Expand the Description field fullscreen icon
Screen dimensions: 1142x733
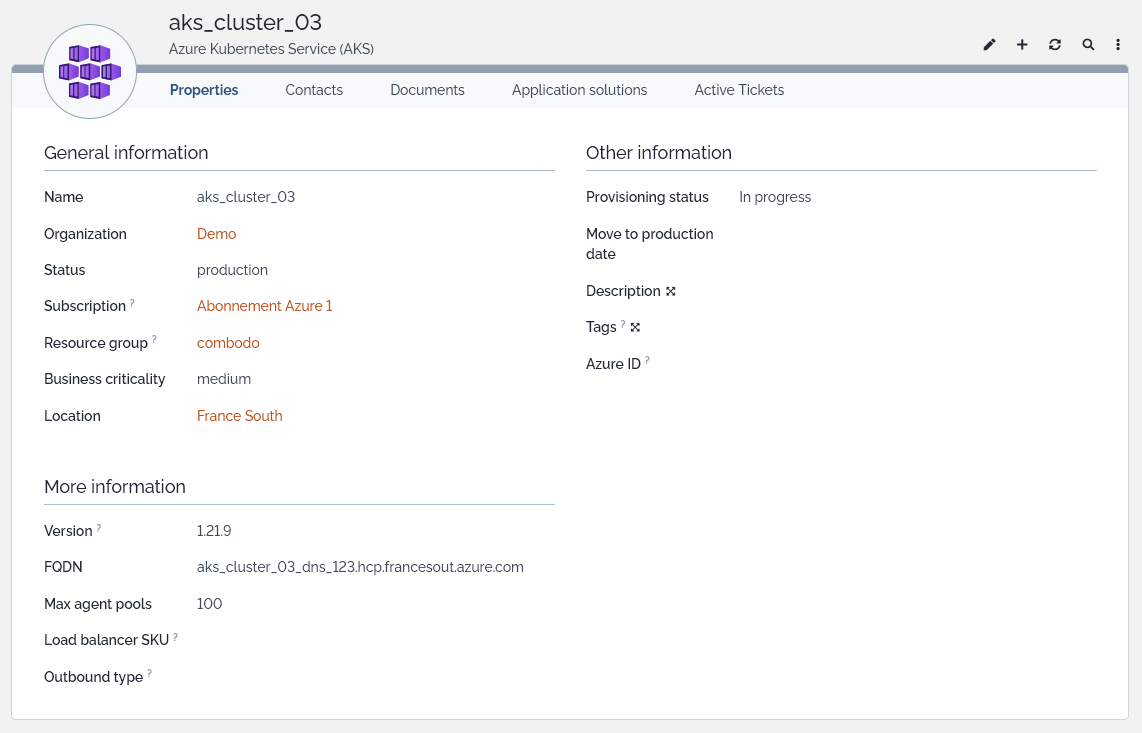[x=671, y=291]
